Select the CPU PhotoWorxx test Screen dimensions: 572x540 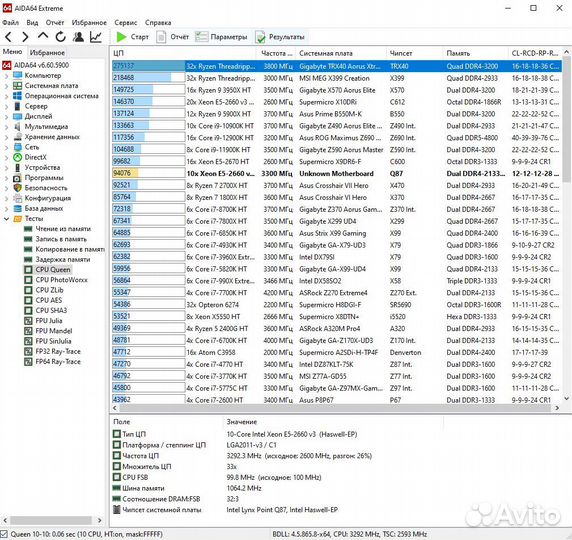(x=61, y=280)
